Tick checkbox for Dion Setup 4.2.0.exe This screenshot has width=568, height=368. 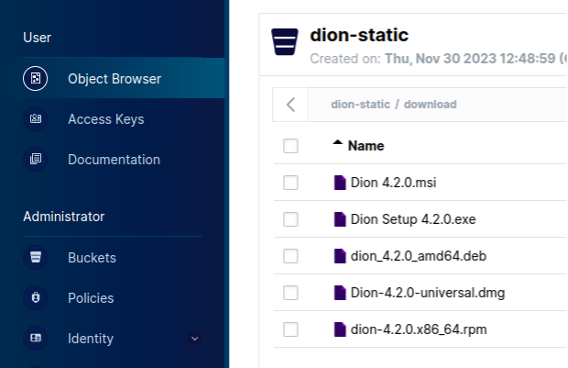[291, 219]
